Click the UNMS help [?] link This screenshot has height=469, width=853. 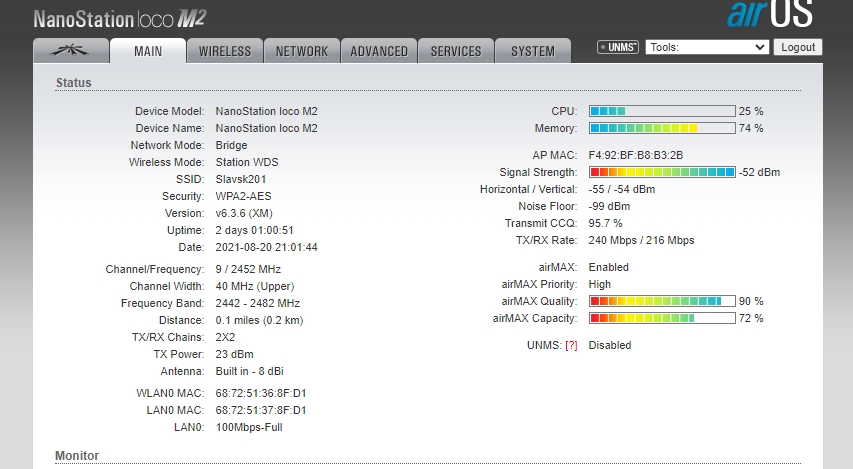(571, 345)
